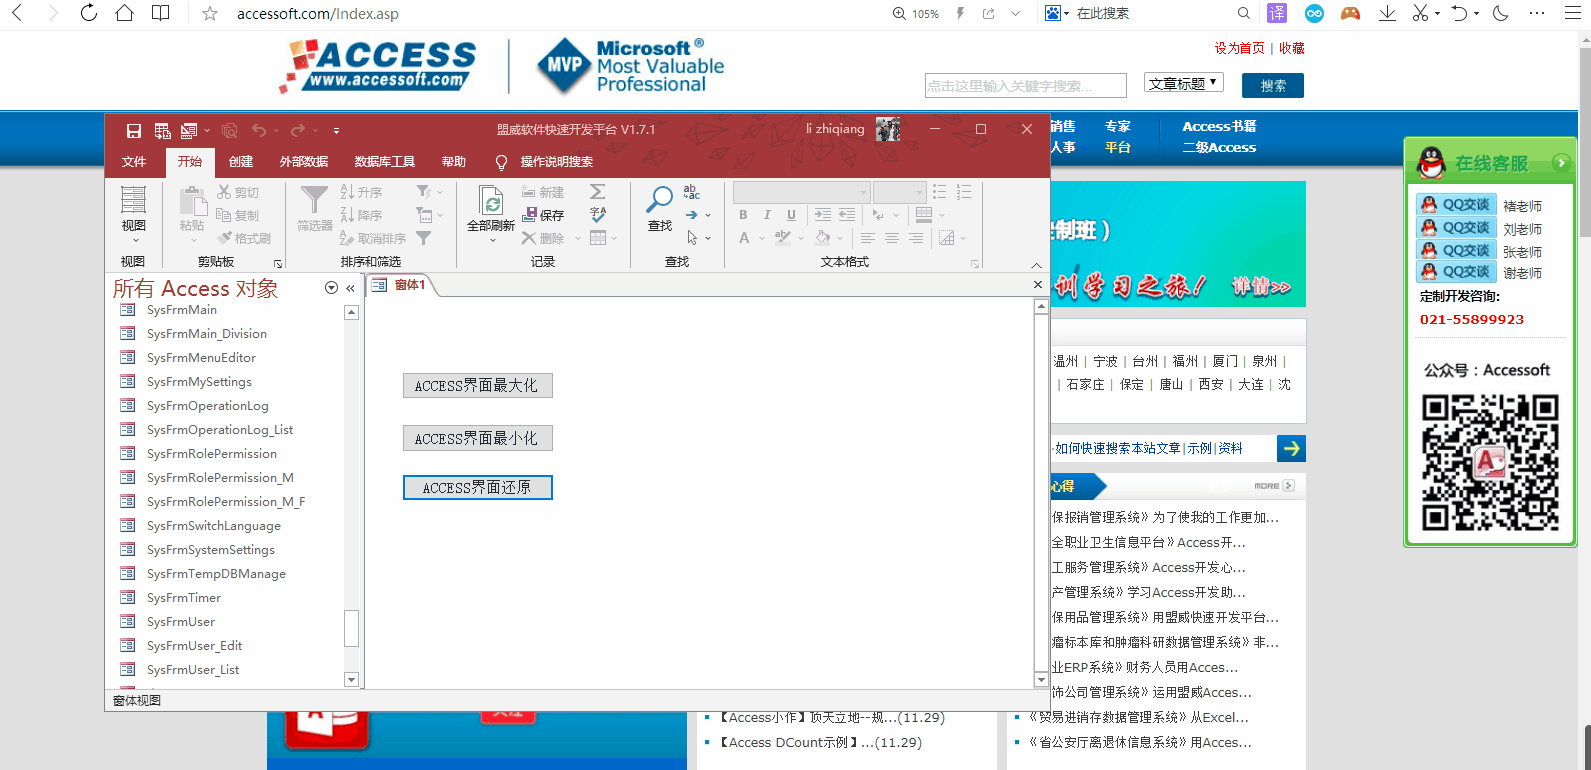1591x770 pixels.
Task: Switch to the 创建 (Create) ribbon tab
Action: click(241, 162)
